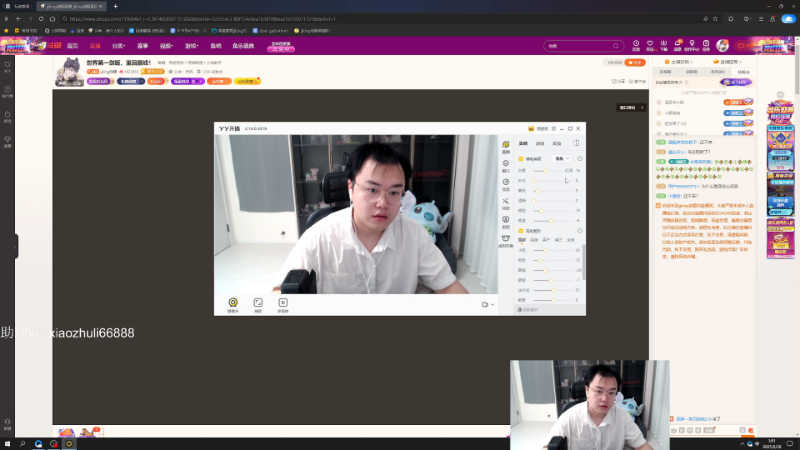Select the hexagon layers icon in YY sidebar
800x450 pixels.
506,165
